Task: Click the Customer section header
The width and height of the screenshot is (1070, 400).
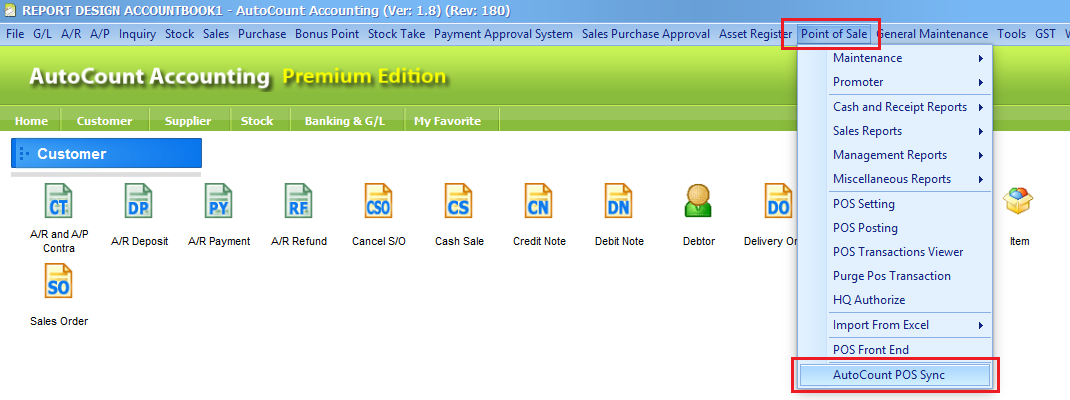Action: (106, 154)
